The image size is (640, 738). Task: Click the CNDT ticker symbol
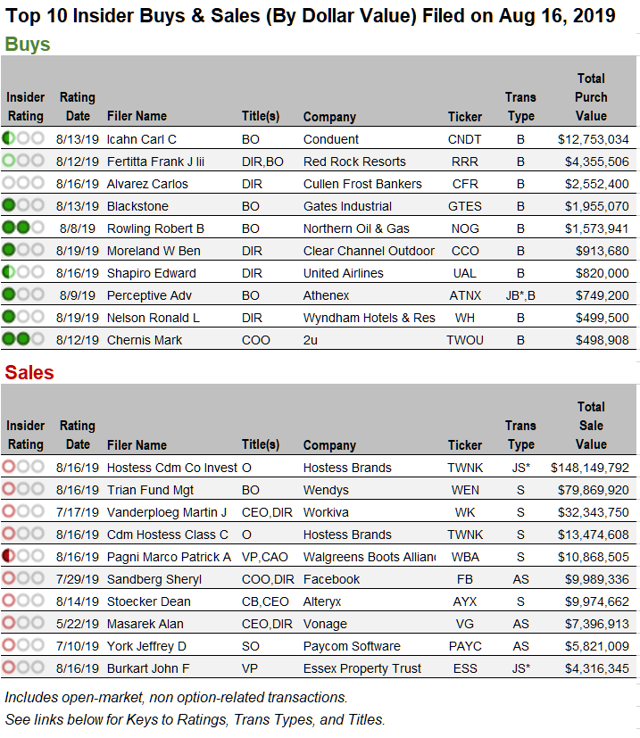(465, 139)
